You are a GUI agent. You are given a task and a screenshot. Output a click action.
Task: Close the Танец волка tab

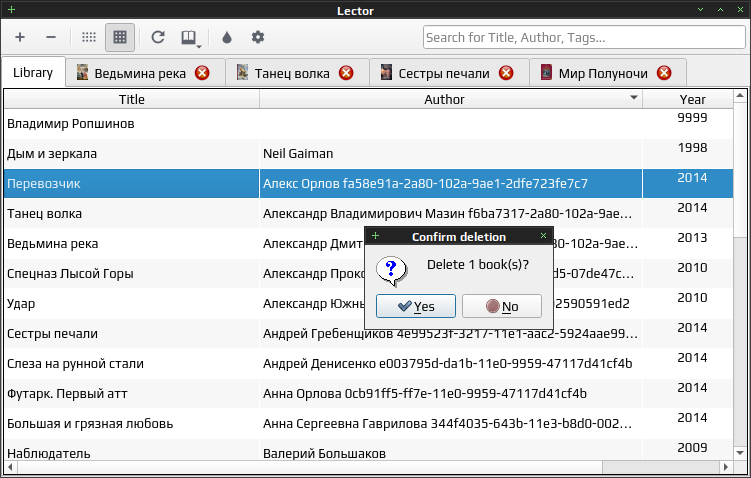pyautogui.click(x=346, y=73)
